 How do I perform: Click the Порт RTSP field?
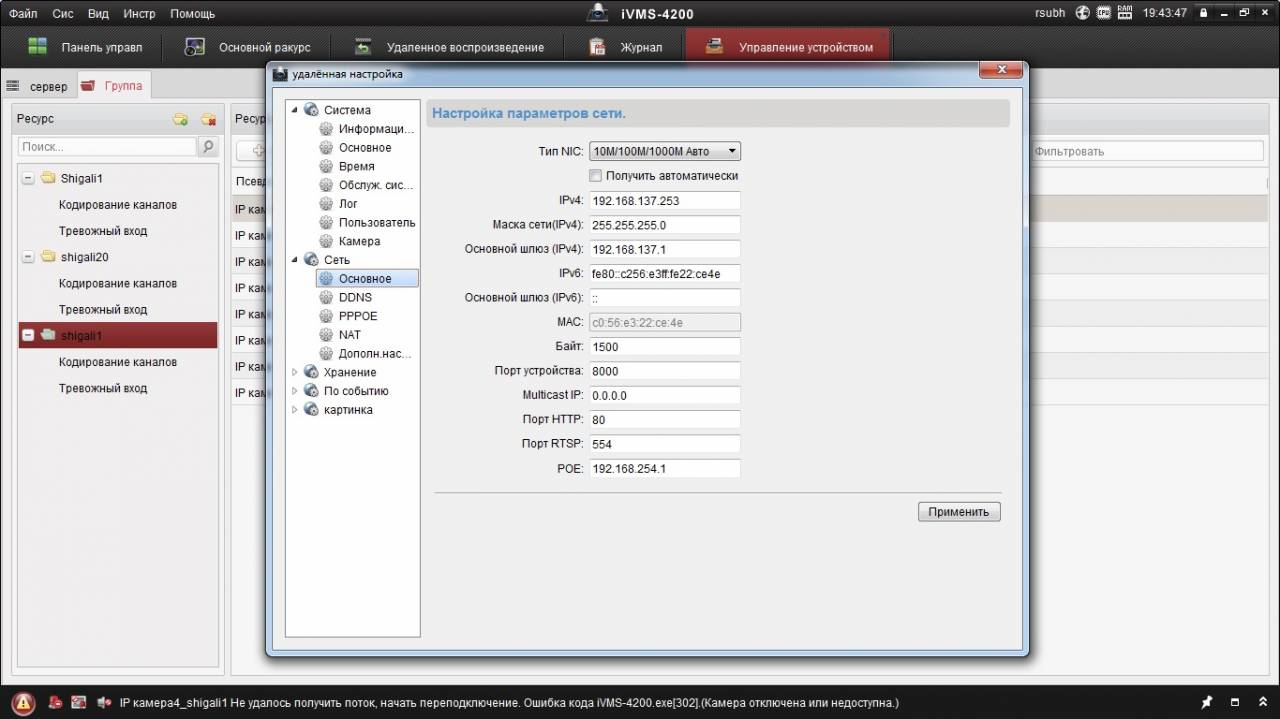[x=664, y=444]
